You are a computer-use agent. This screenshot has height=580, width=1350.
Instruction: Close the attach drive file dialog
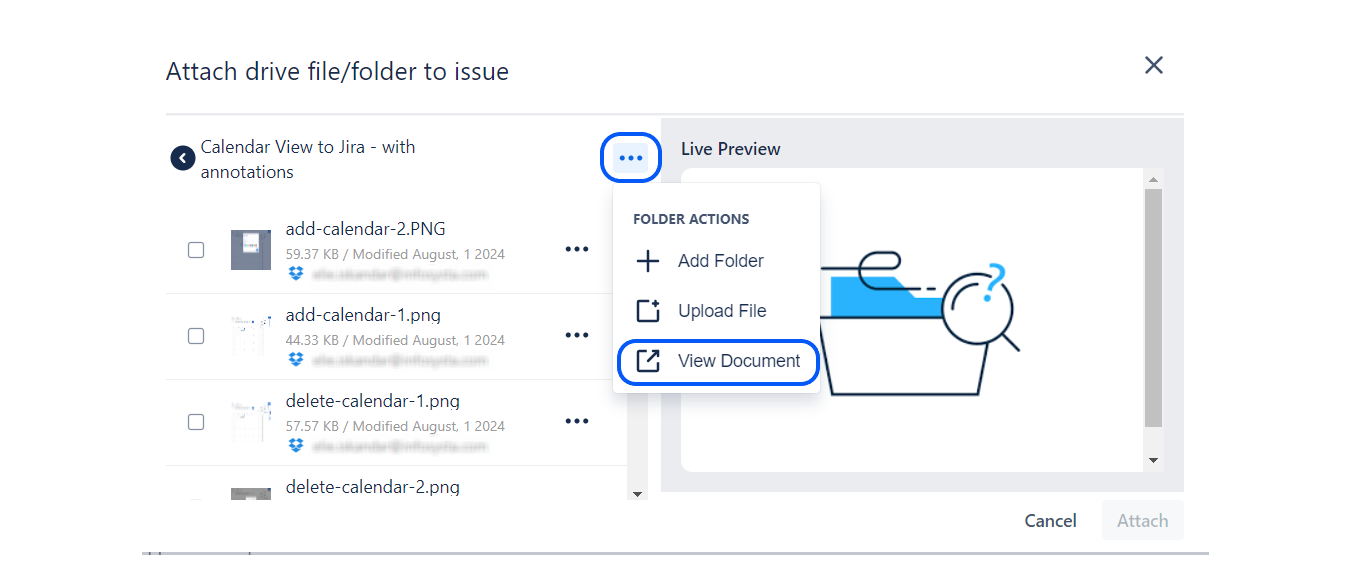coord(1153,65)
